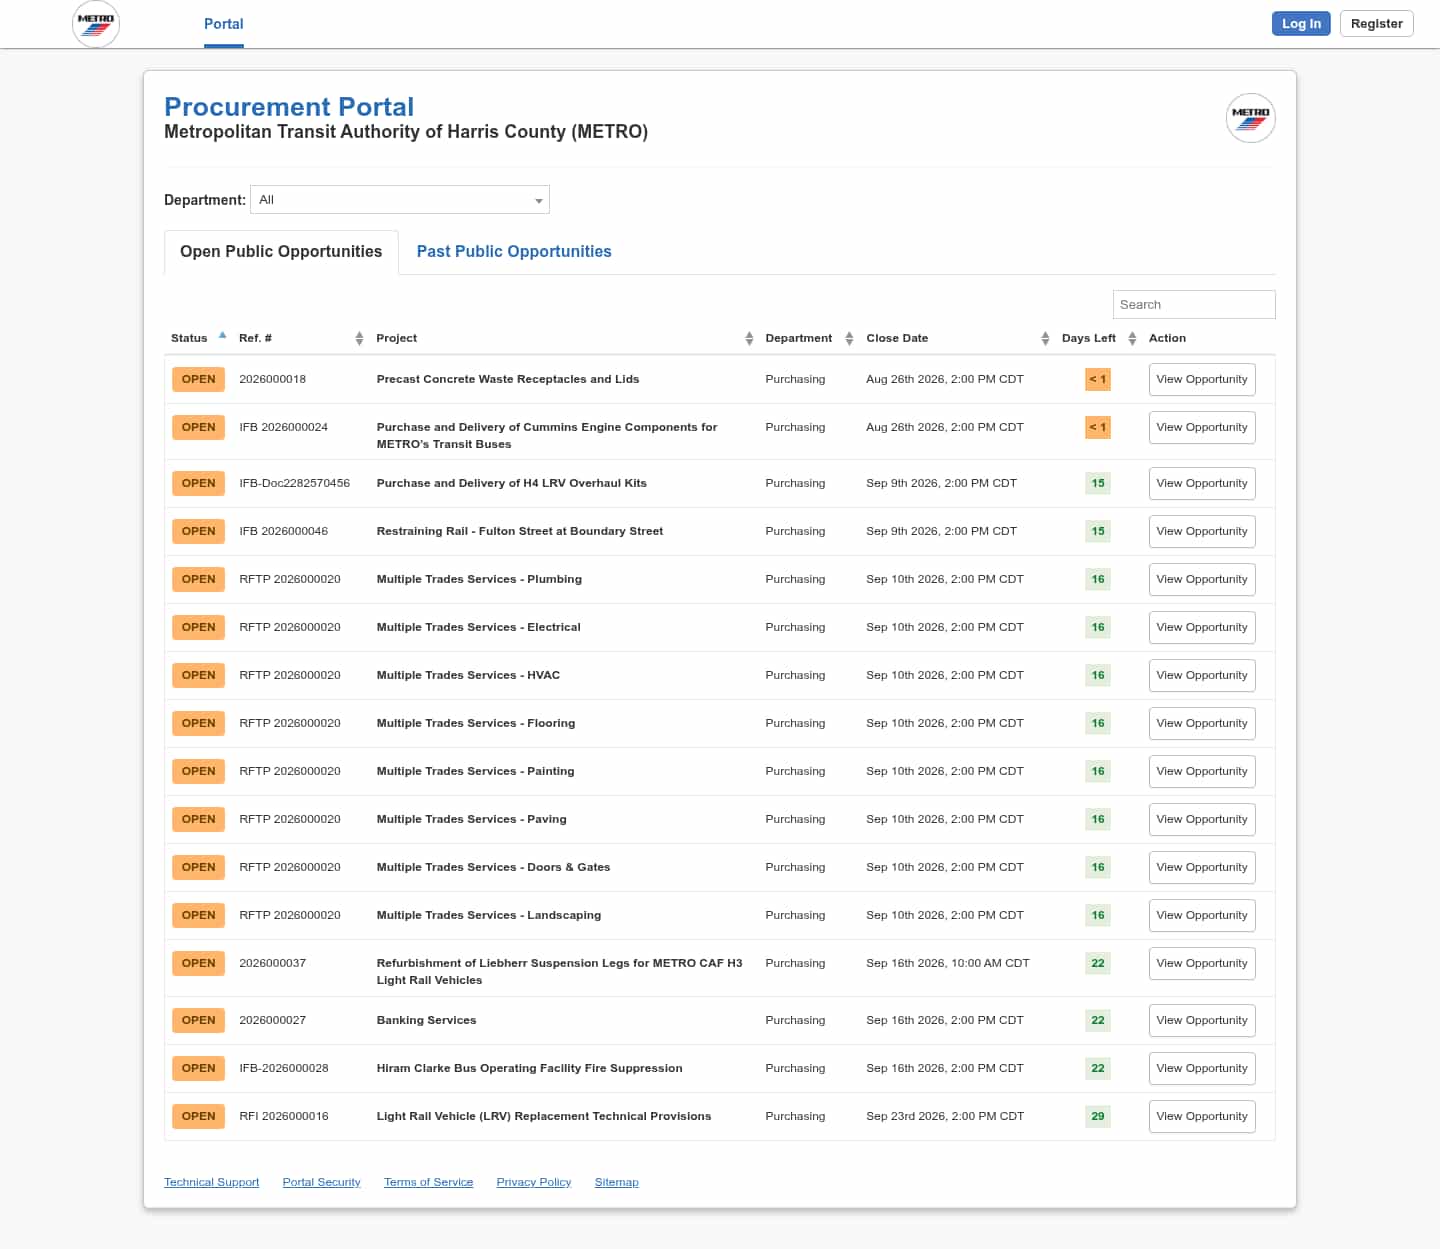Click reference number '2026000037'
This screenshot has height=1249, width=1440.
[x=273, y=964]
